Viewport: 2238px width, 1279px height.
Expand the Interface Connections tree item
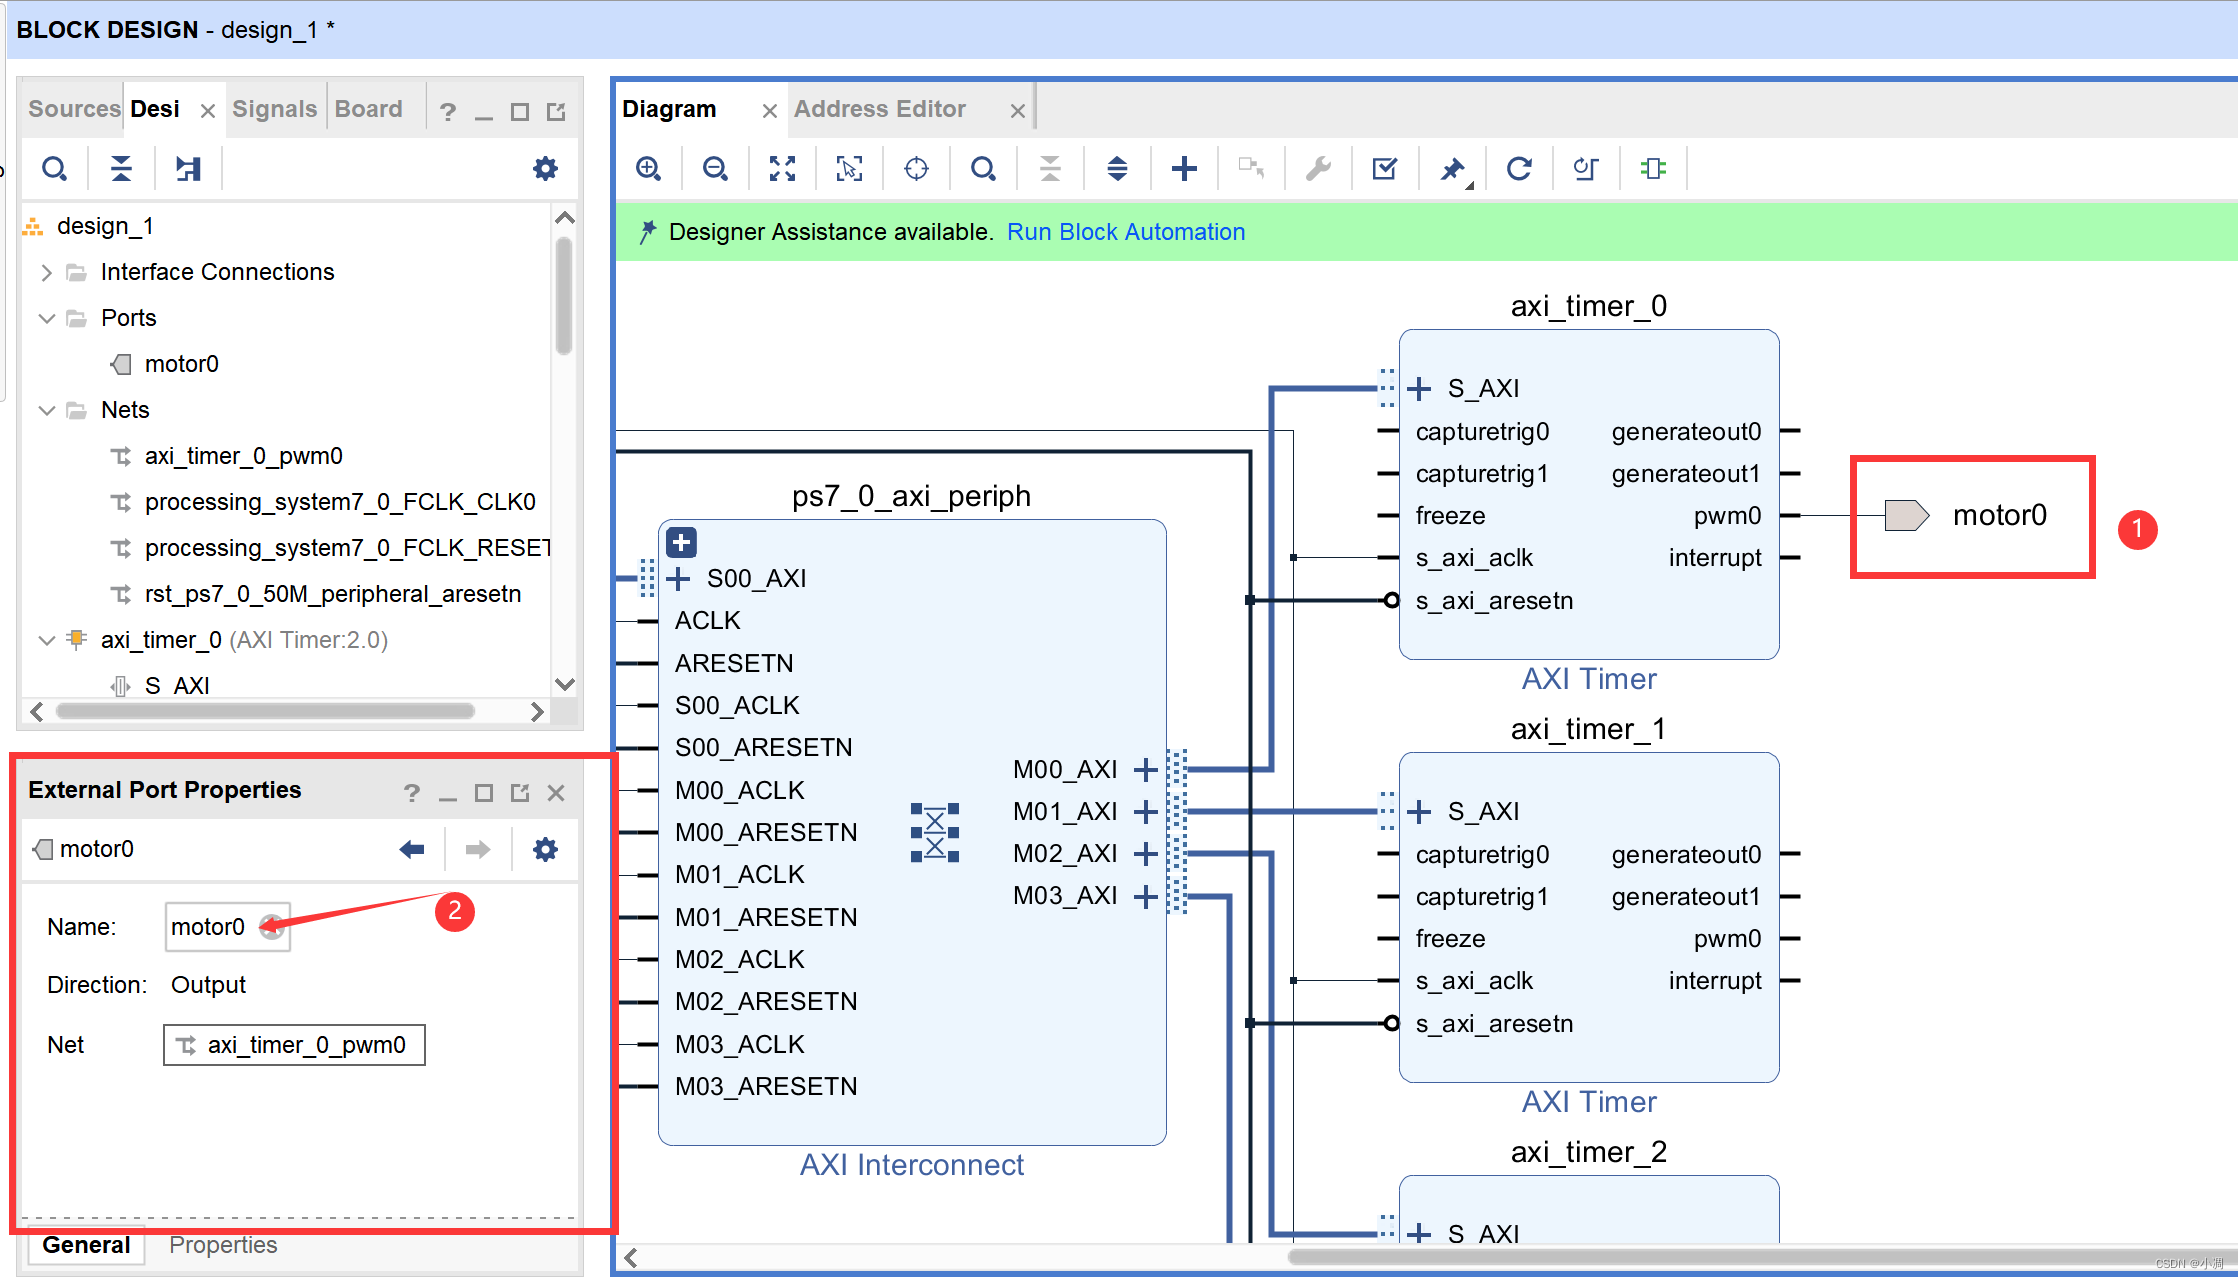point(55,272)
